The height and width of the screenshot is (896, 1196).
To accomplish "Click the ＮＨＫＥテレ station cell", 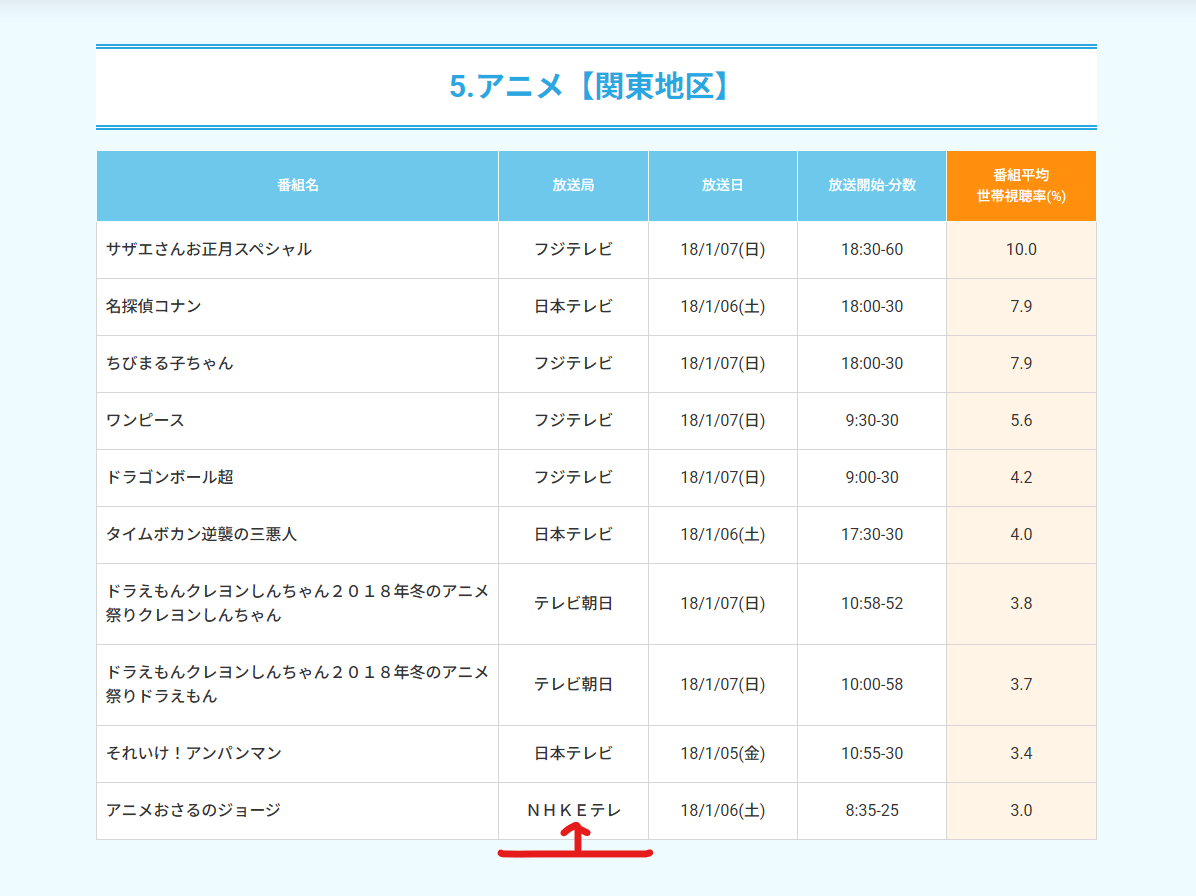I will click(574, 811).
